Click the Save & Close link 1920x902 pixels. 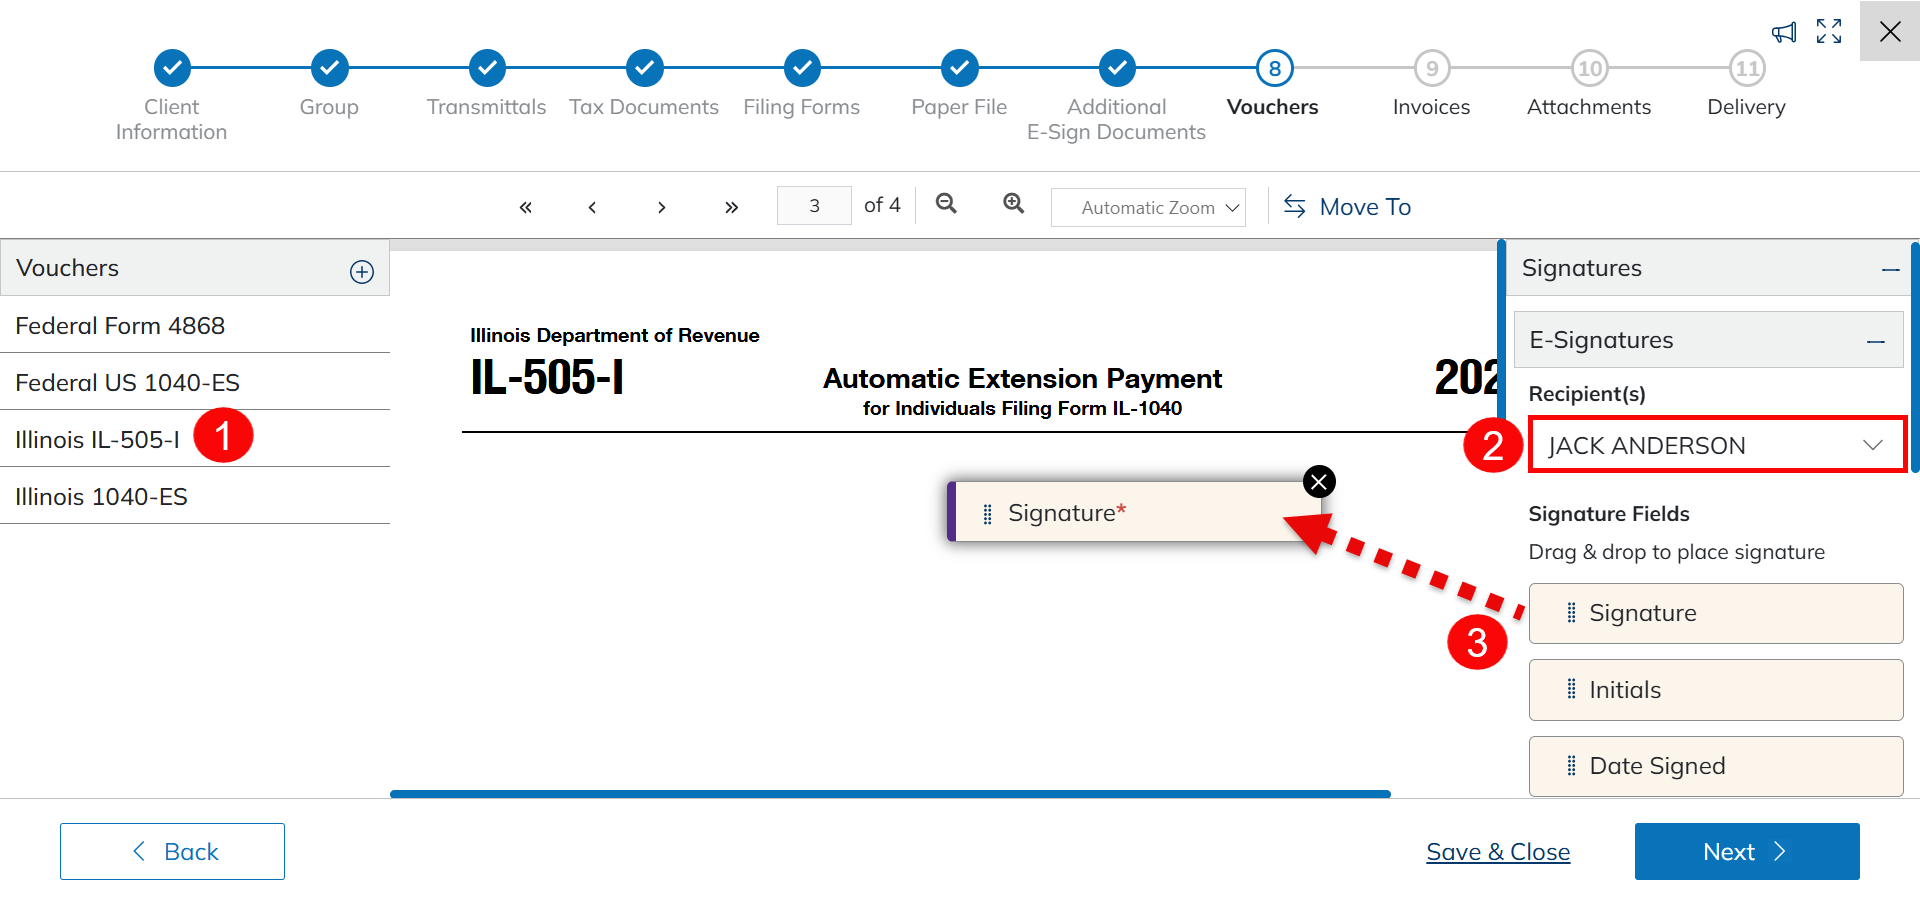click(x=1498, y=852)
